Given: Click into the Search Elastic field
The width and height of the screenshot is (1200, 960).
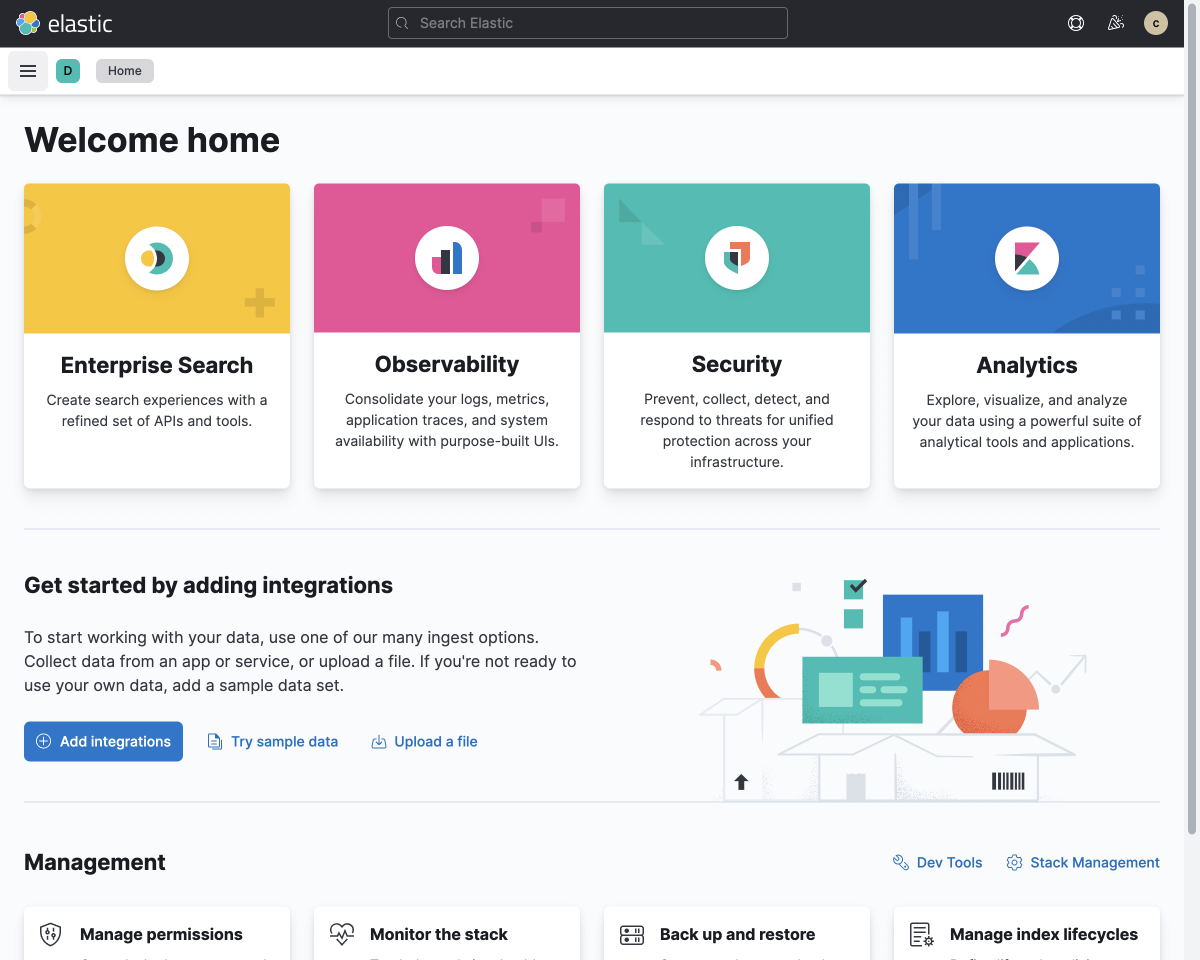Looking at the screenshot, I should 587,22.
